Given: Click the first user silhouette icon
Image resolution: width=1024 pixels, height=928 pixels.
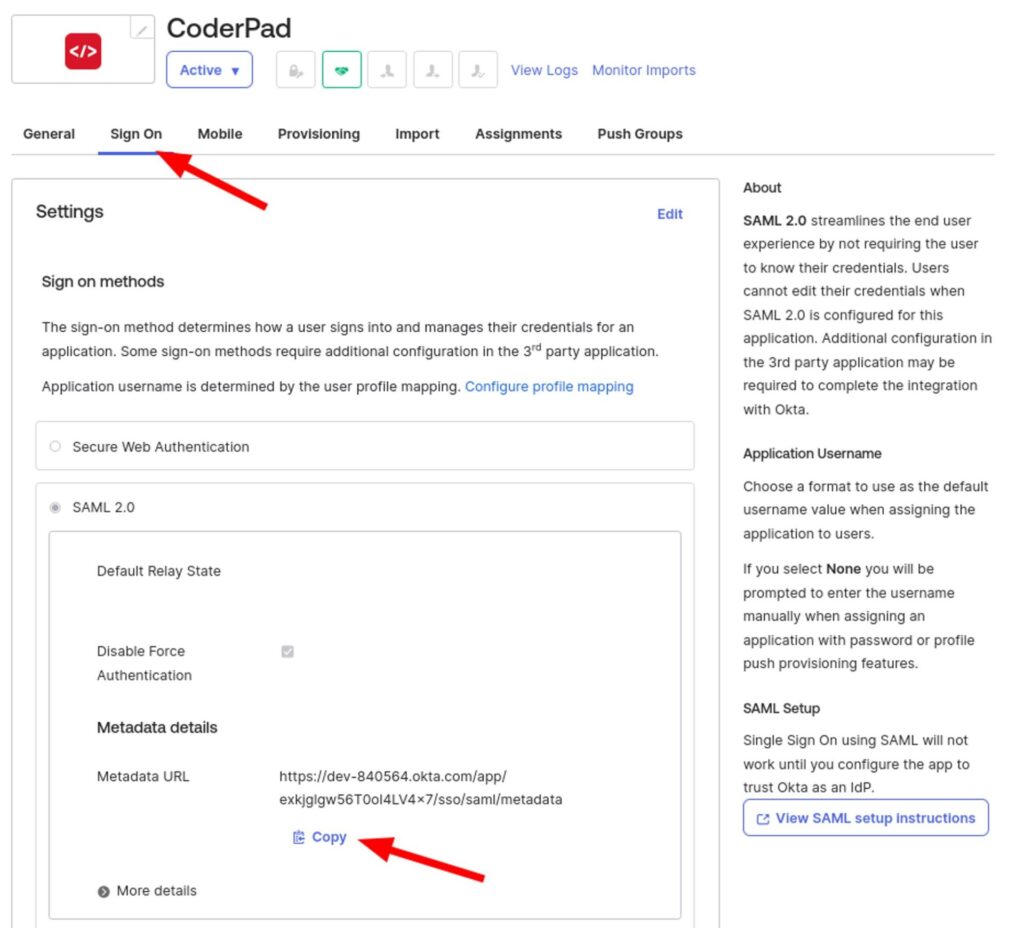Looking at the screenshot, I should click(x=387, y=70).
